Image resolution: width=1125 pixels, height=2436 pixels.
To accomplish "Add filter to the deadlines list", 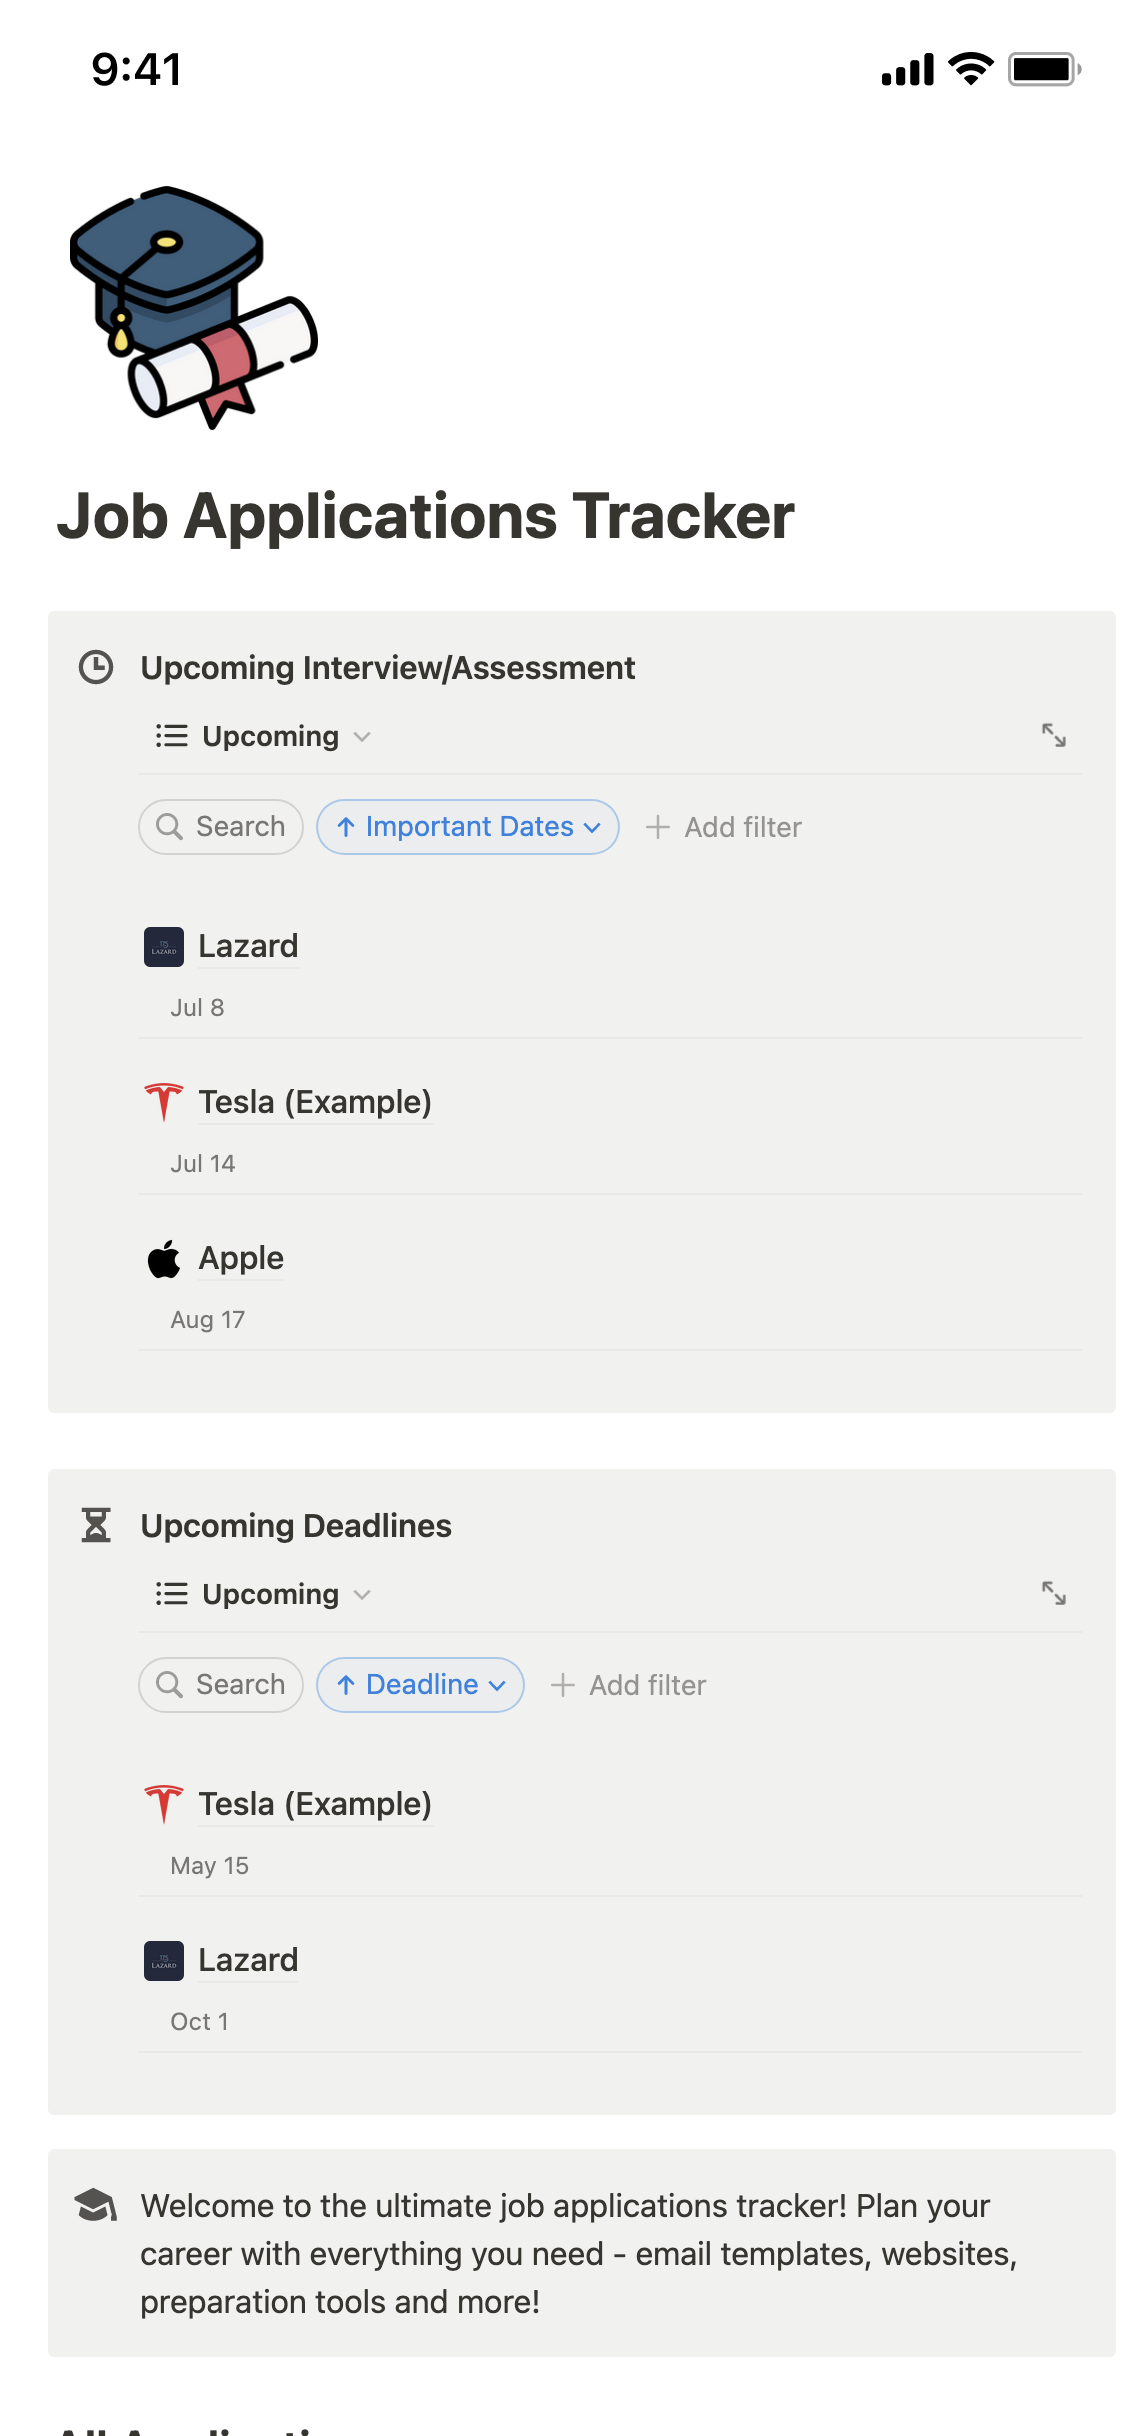I will pyautogui.click(x=629, y=1685).
